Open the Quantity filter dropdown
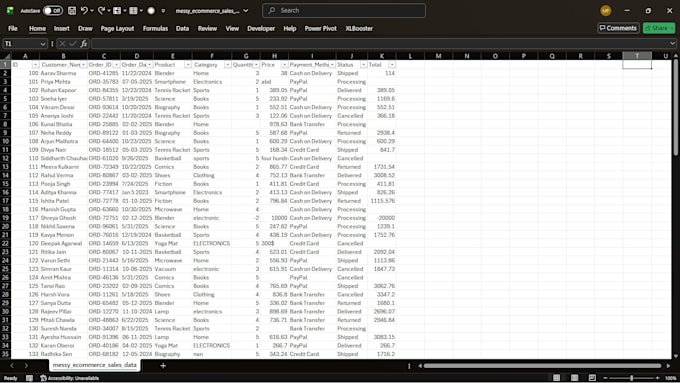 [x=256, y=65]
